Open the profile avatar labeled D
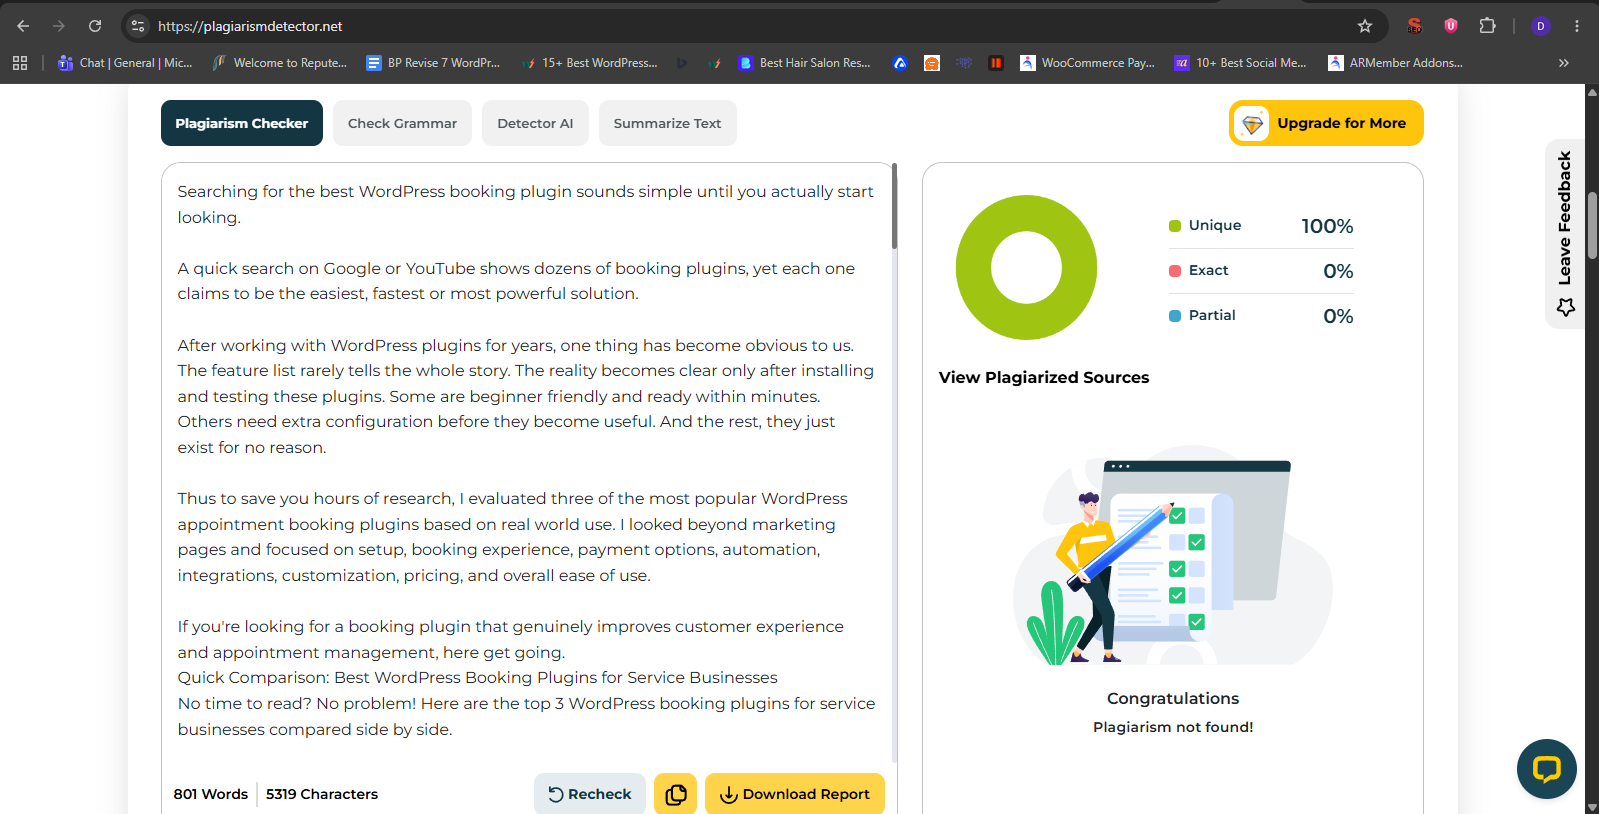 (x=1541, y=26)
